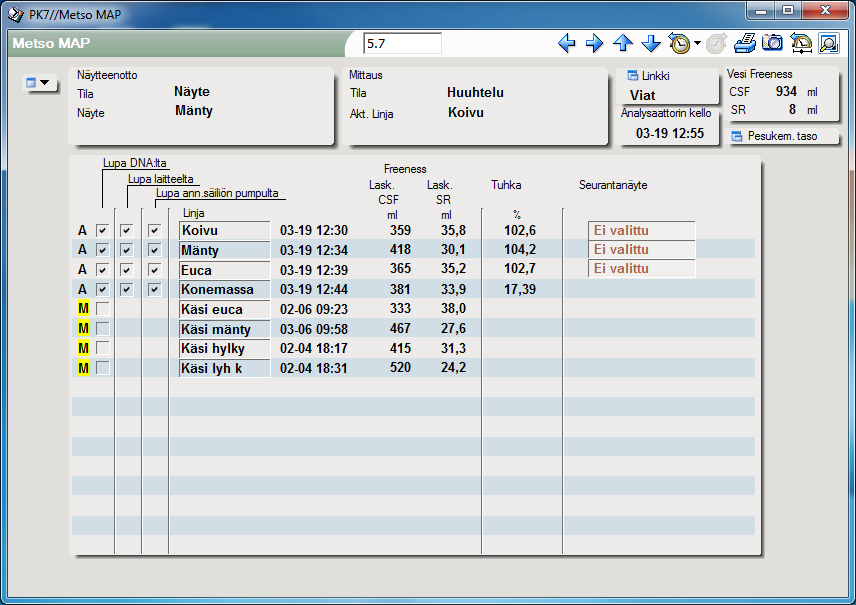Click the blue down arrow navigation icon
Image resolution: width=856 pixels, height=605 pixels.
coord(651,43)
